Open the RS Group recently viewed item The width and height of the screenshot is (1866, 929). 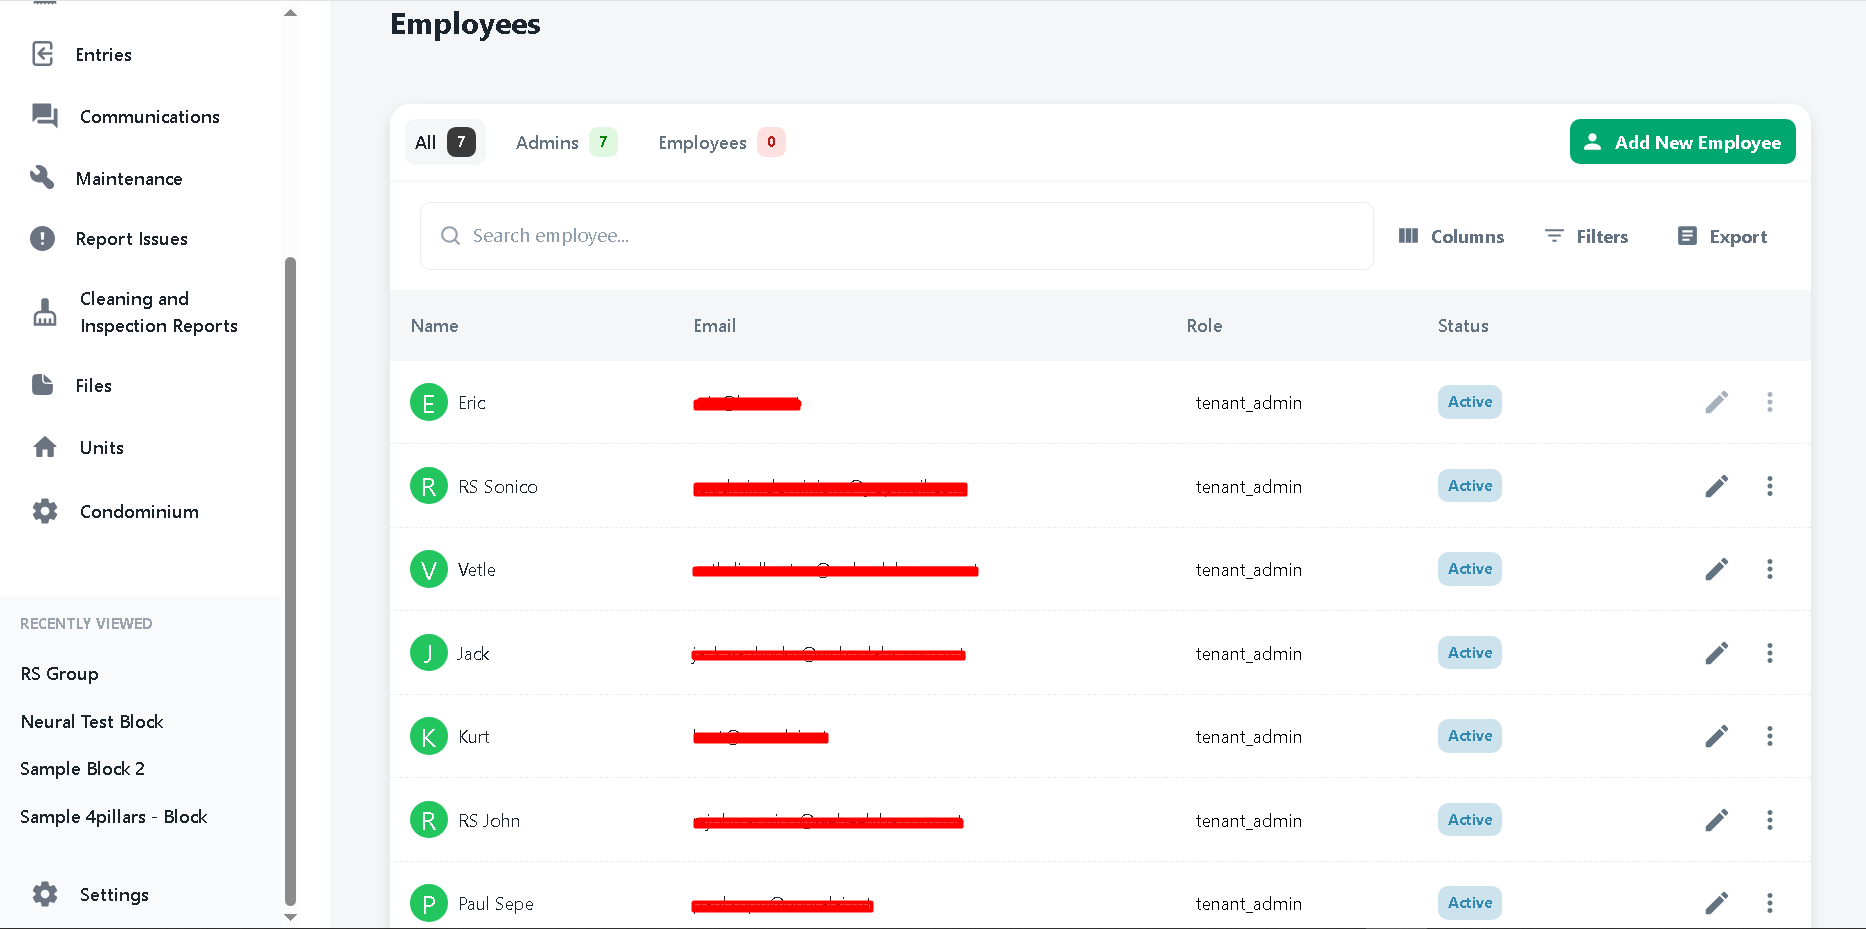click(x=58, y=673)
